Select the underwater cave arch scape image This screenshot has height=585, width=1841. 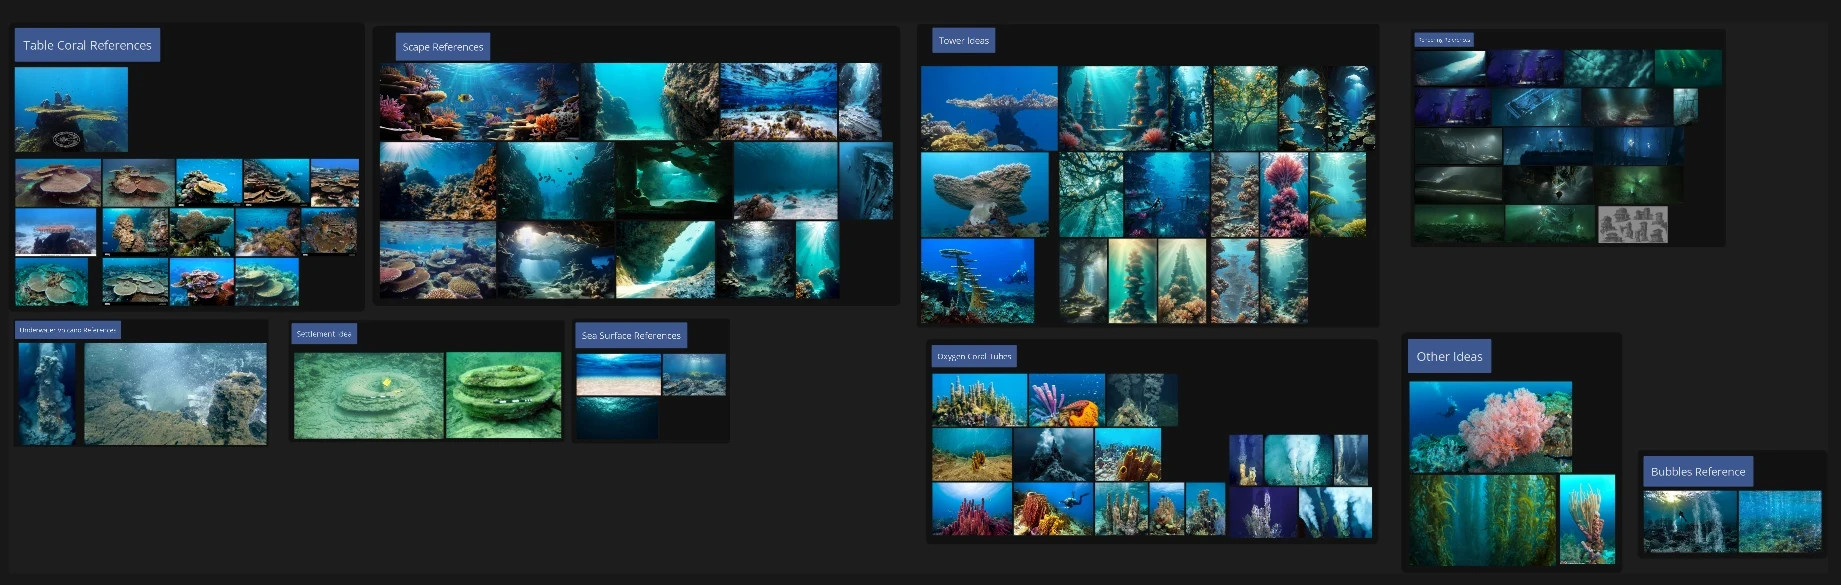(x=556, y=260)
